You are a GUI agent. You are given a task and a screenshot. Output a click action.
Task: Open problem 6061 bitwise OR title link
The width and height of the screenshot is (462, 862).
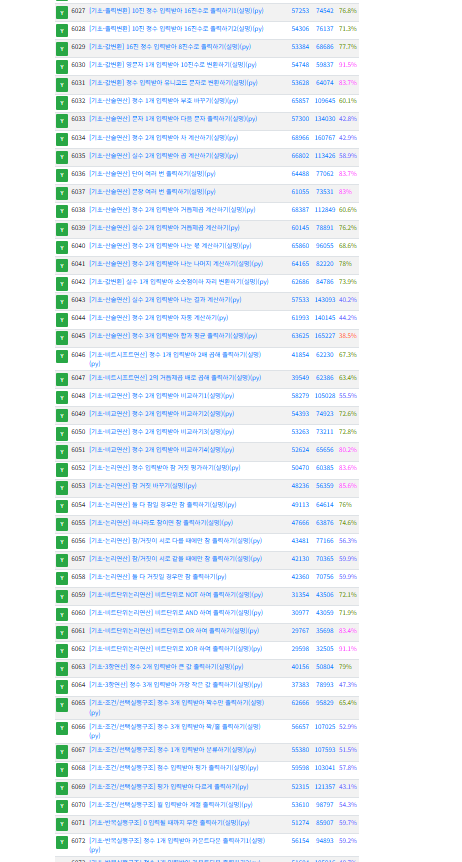coord(174,631)
